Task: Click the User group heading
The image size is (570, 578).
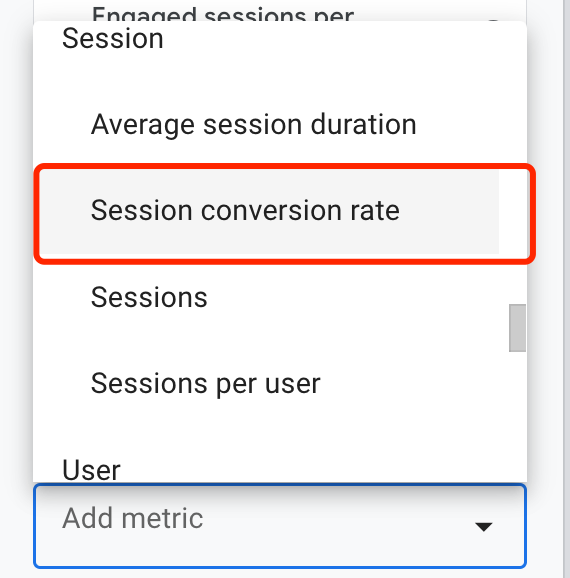Action: coord(91,470)
